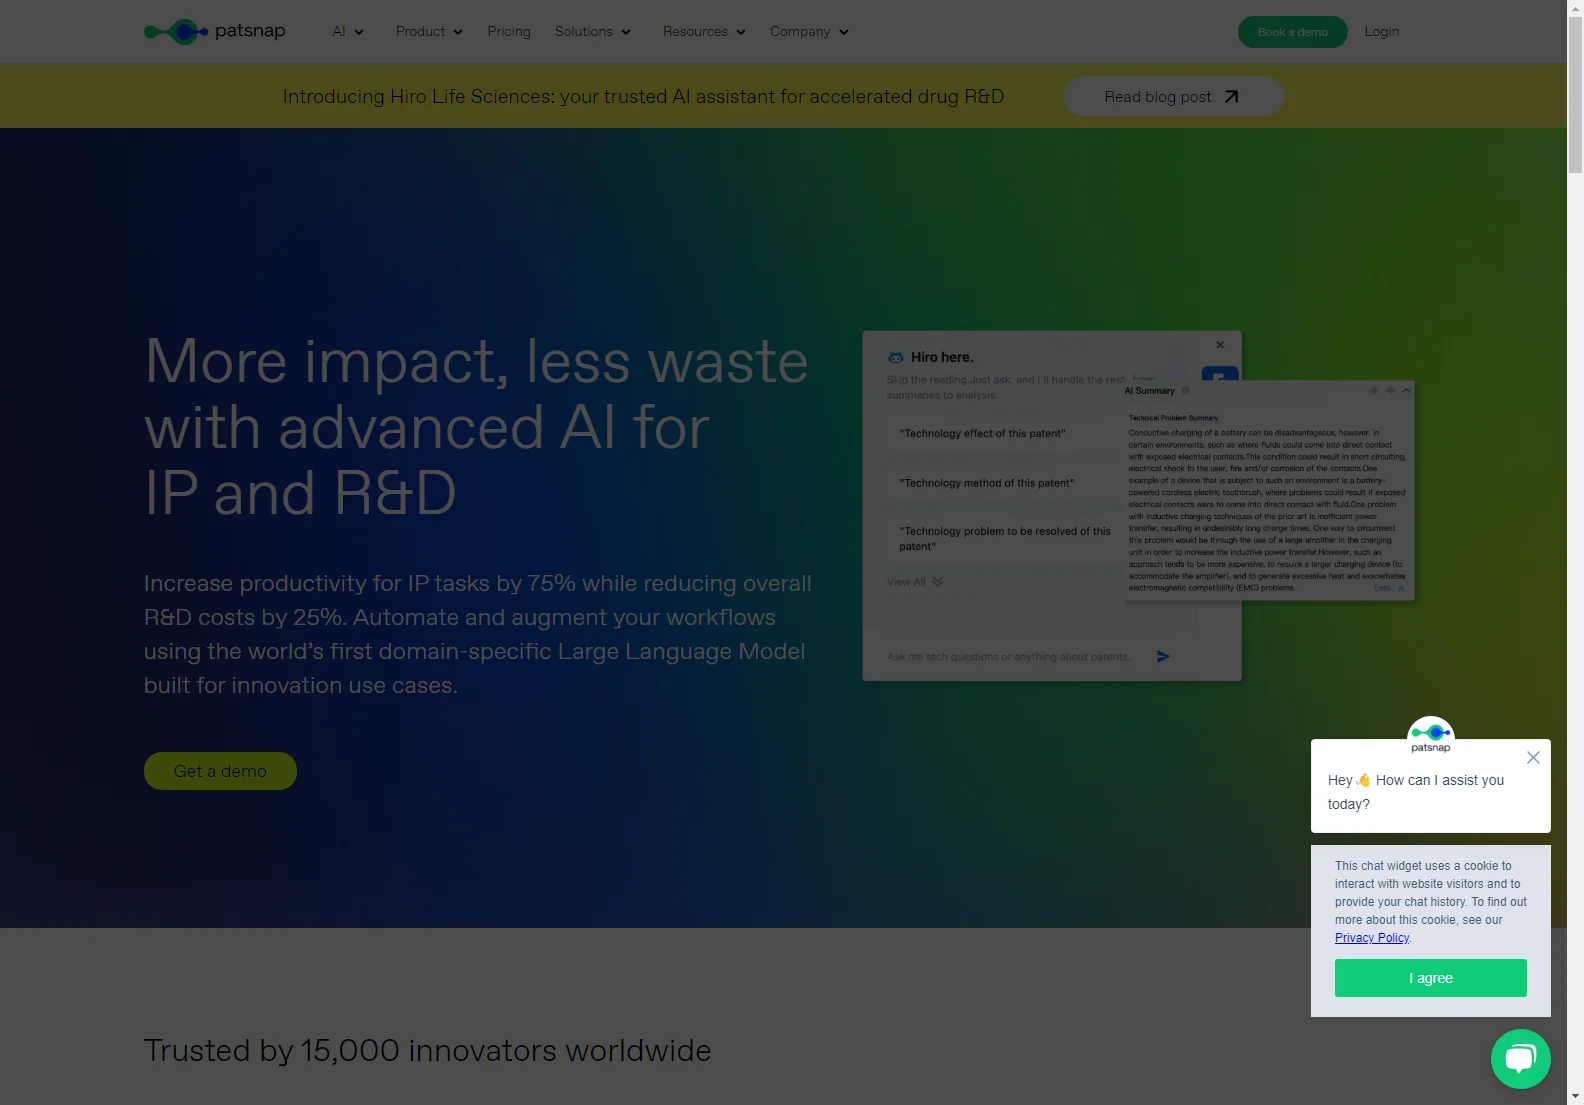Click the "Hey How can I assist you today?" message
The height and width of the screenshot is (1105, 1584).
[x=1415, y=792]
